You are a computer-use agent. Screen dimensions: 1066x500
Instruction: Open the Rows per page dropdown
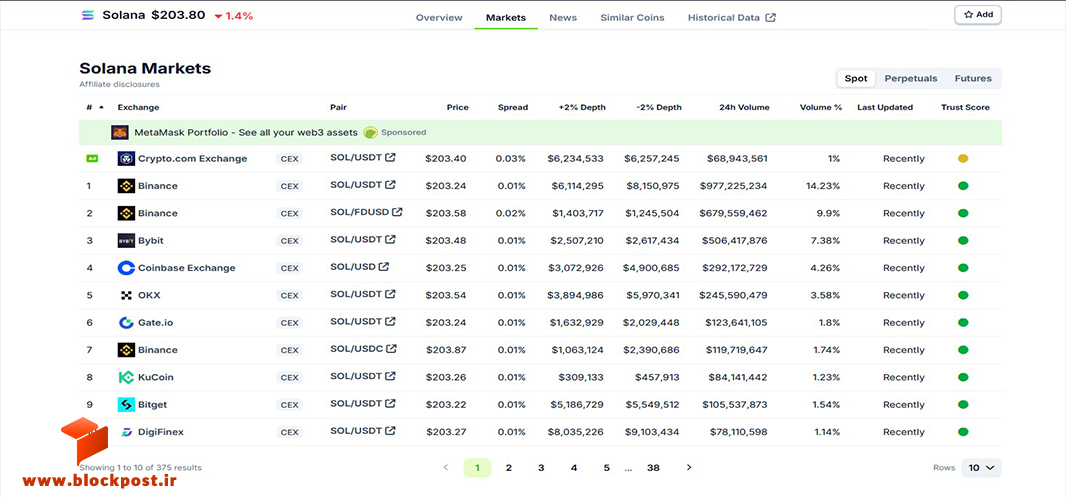981,467
